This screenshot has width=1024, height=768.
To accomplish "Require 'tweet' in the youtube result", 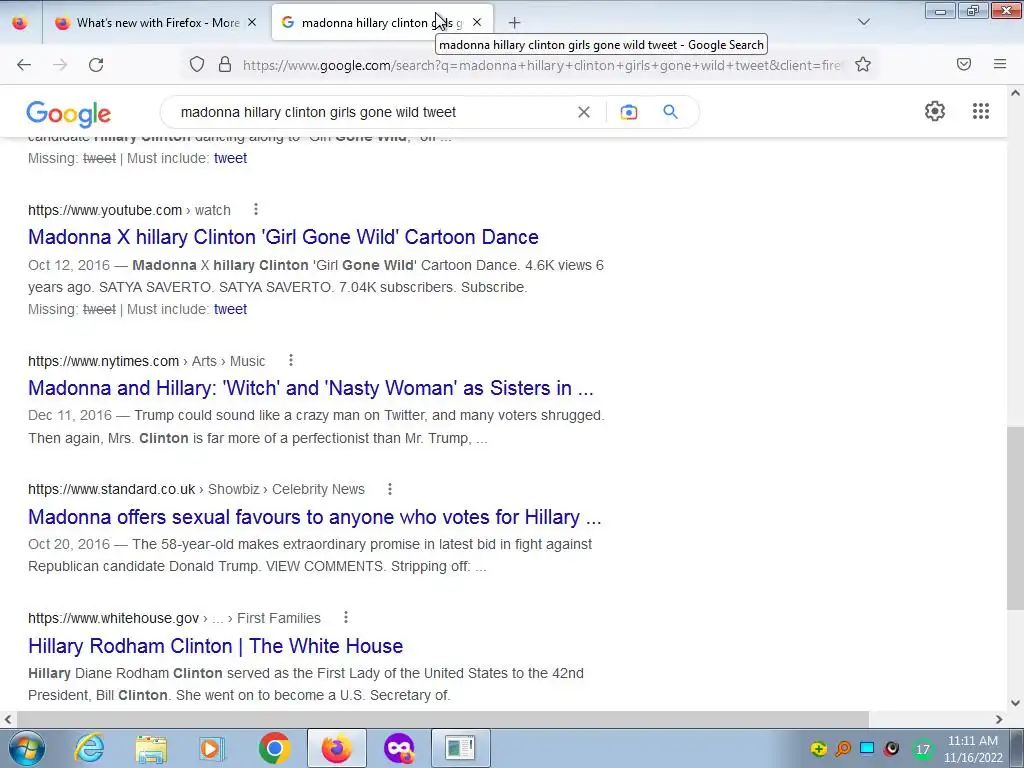I will [x=231, y=309].
